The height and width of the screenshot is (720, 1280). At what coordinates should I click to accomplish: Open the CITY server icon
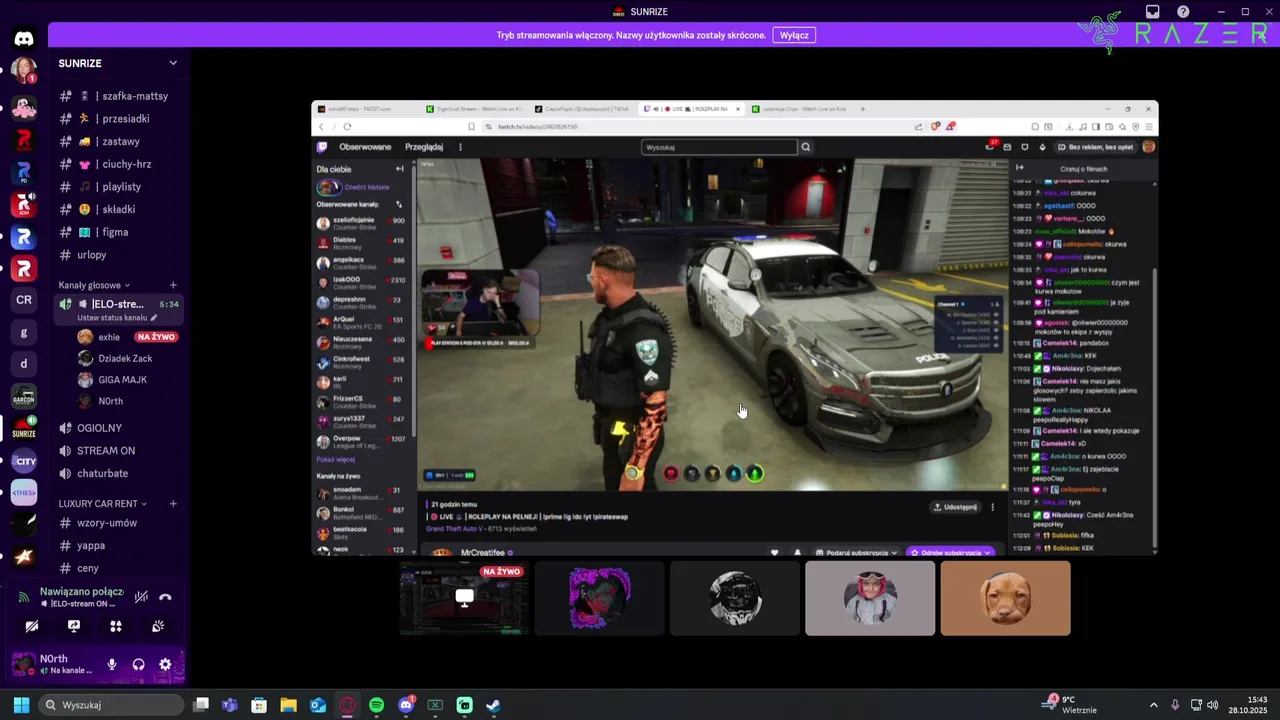point(24,461)
